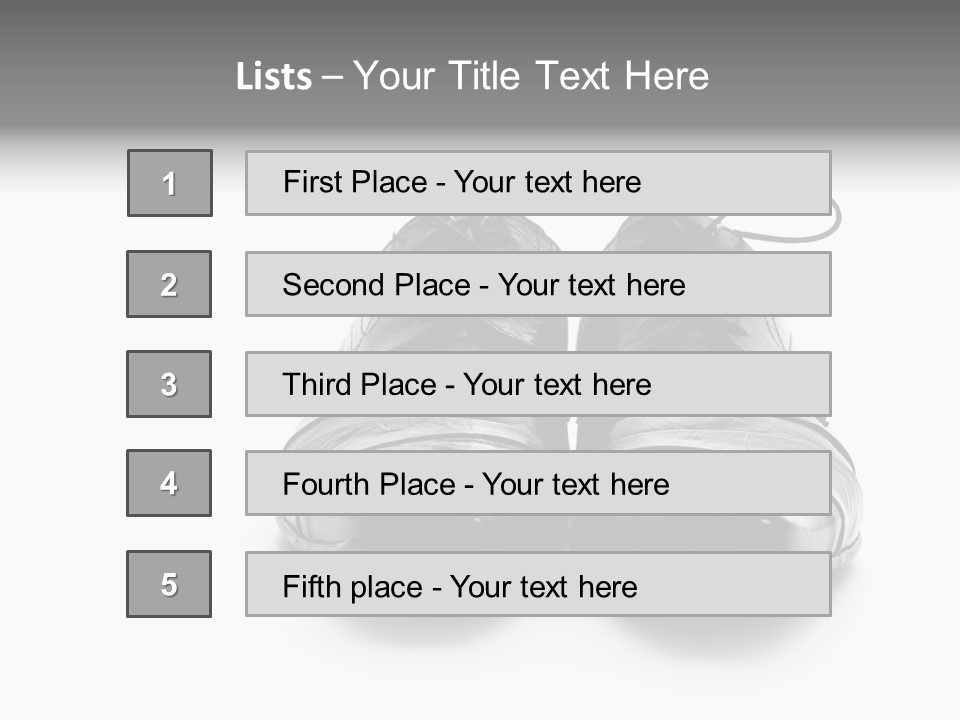Click the right shoe between bars three and four
Viewport: 960px width, 720px height.
click(700, 433)
